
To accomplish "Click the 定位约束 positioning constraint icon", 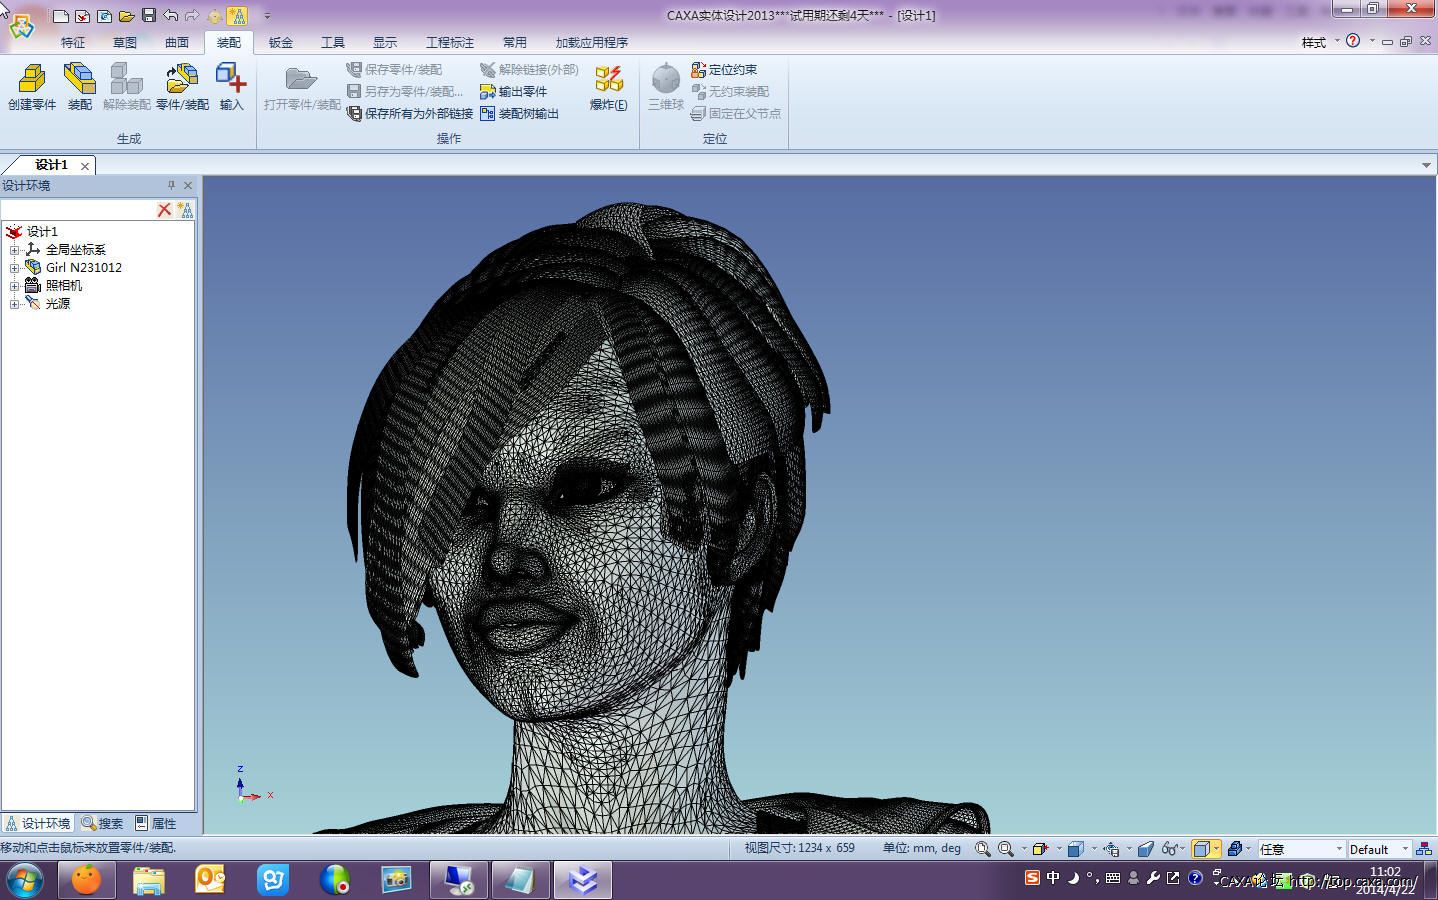I will [x=698, y=69].
